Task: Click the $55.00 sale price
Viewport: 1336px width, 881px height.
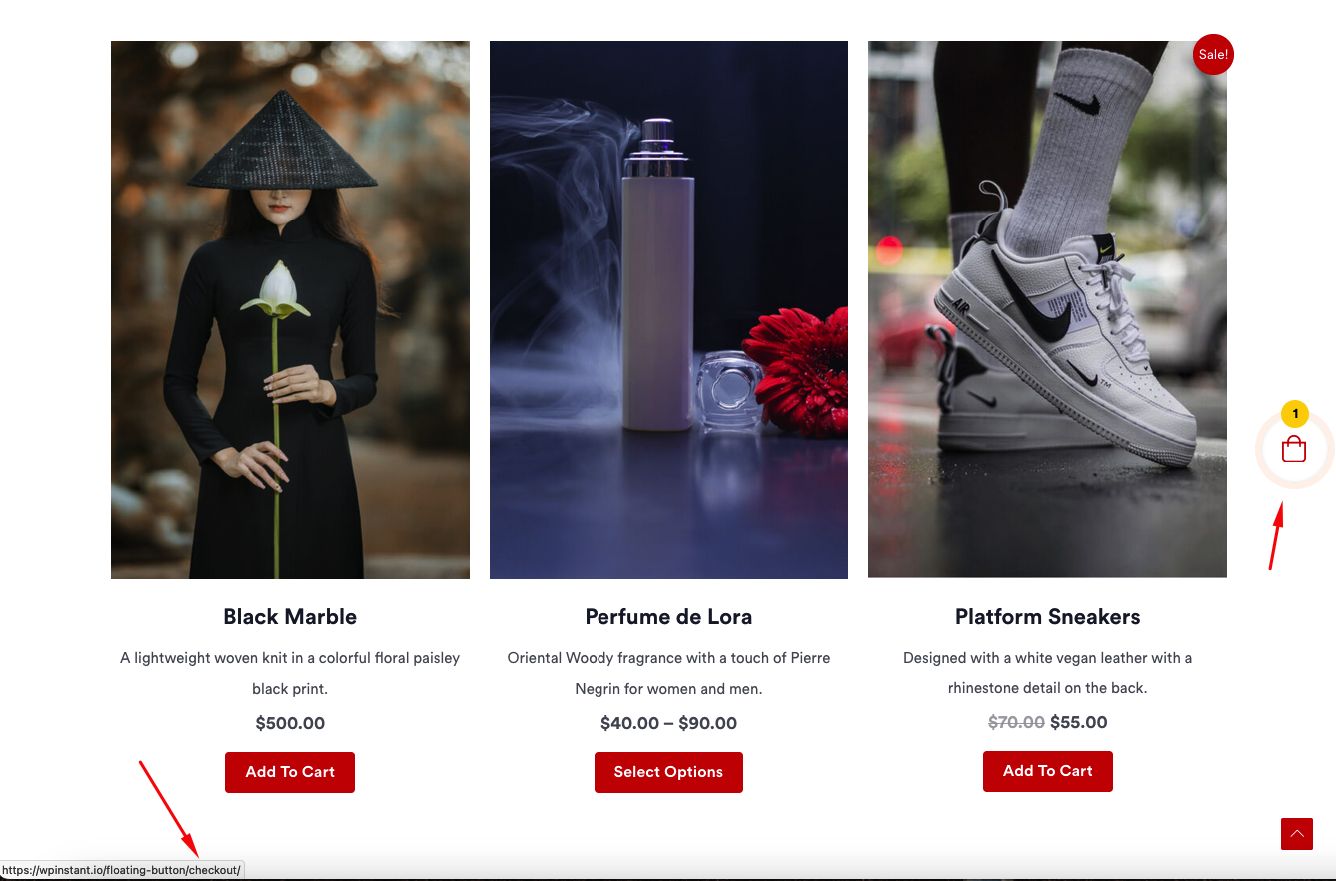Action: [x=1079, y=722]
